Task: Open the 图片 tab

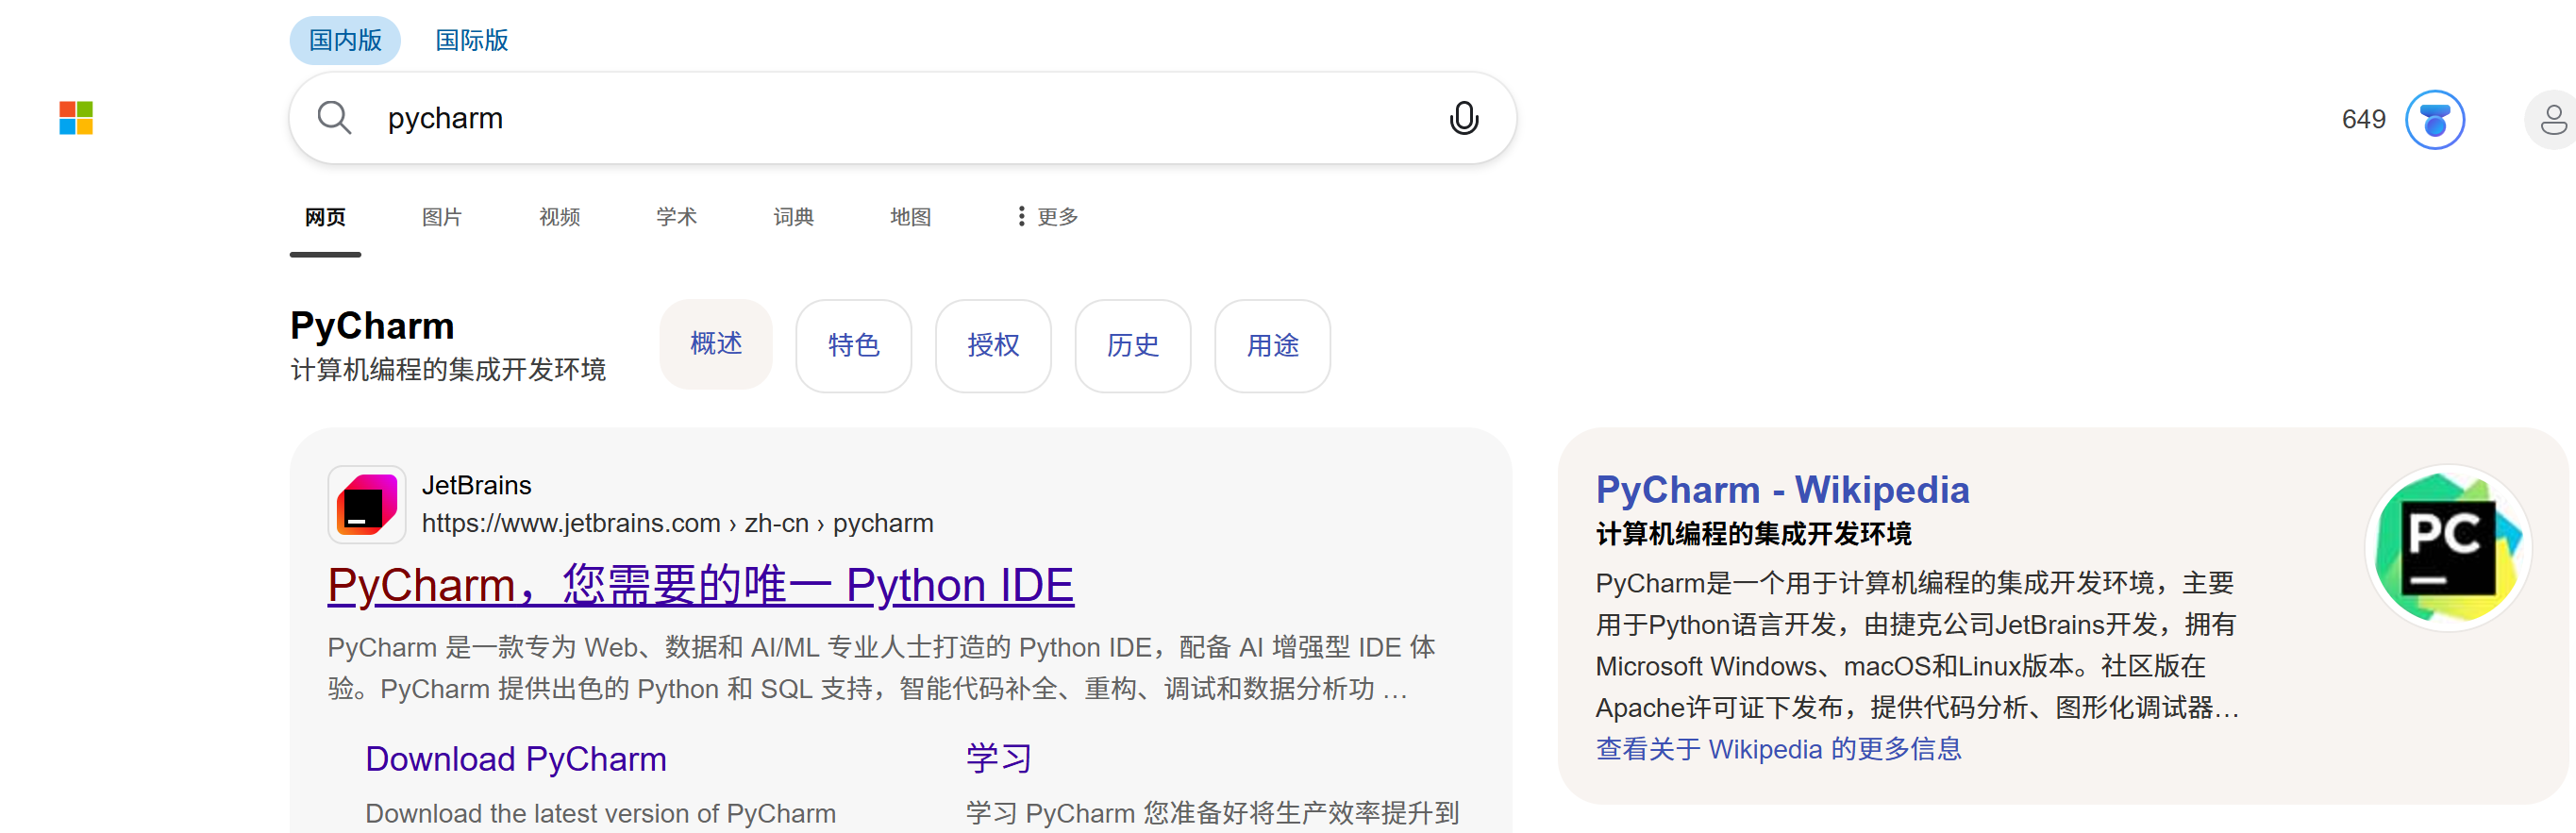Action: pos(442,217)
